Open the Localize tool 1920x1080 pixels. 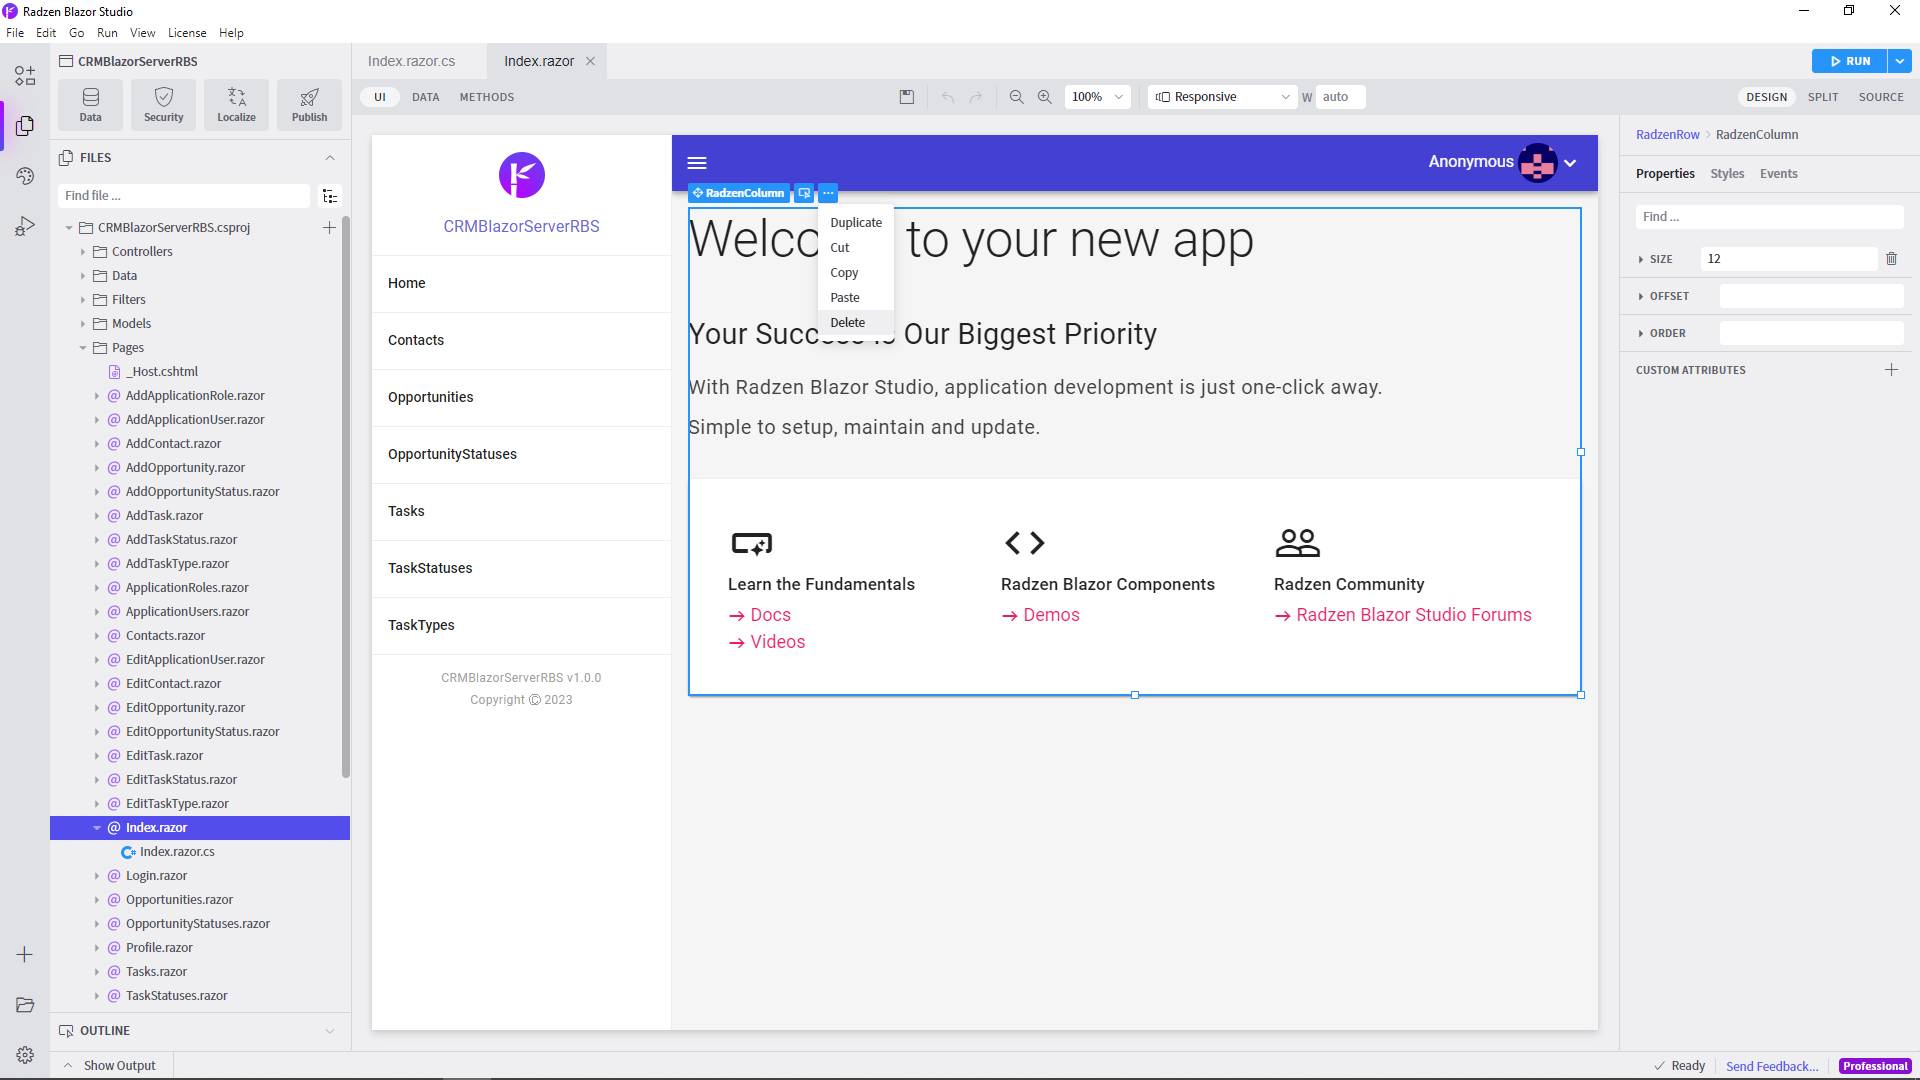click(237, 105)
